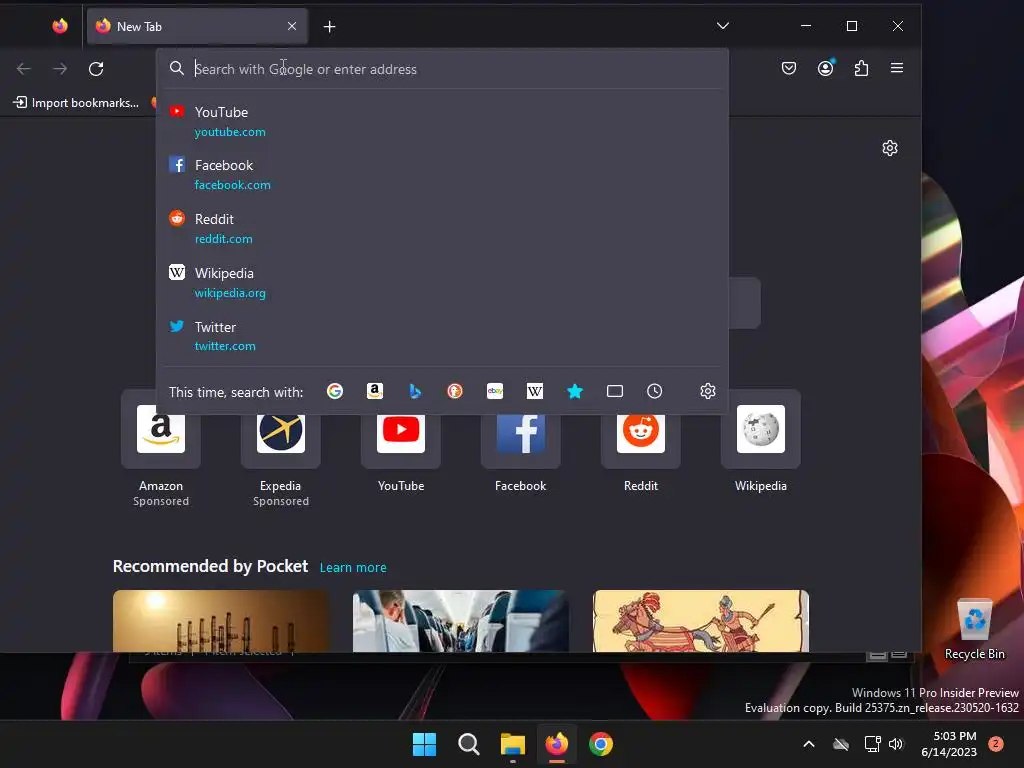Search this time with Amazon
This screenshot has height=768, width=1024.
coord(375,391)
